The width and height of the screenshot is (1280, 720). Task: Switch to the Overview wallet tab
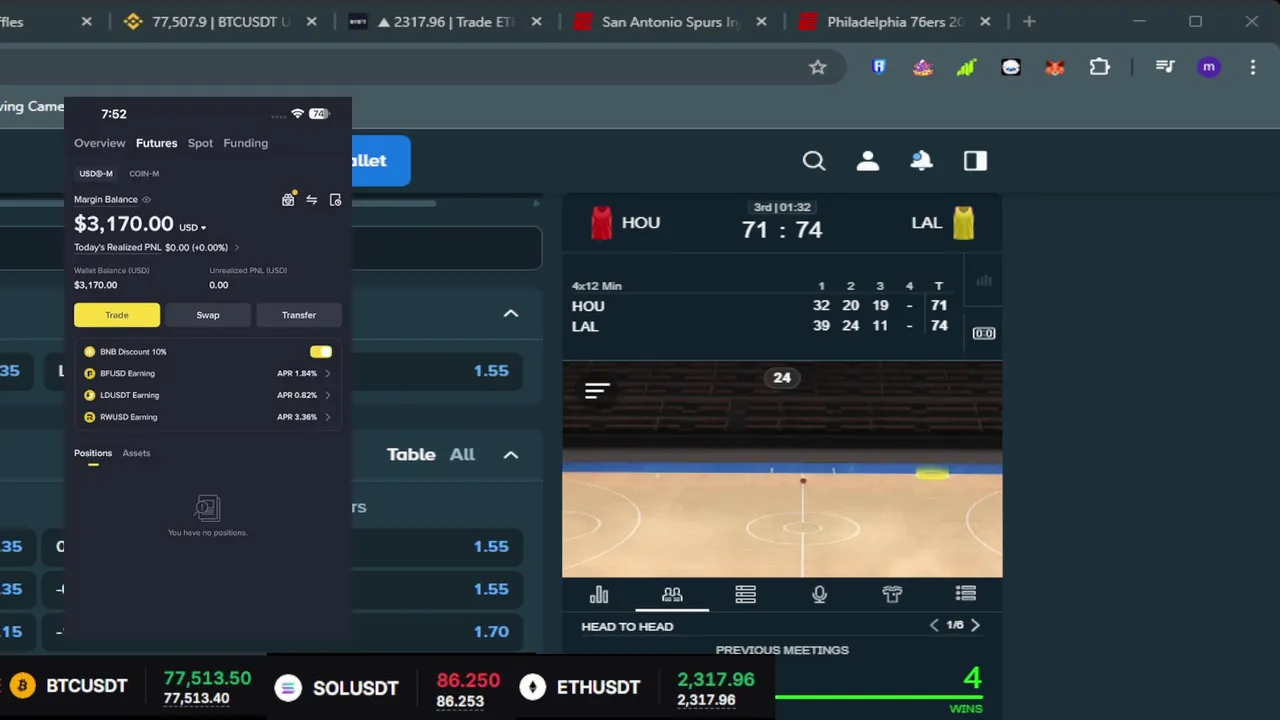pos(100,143)
